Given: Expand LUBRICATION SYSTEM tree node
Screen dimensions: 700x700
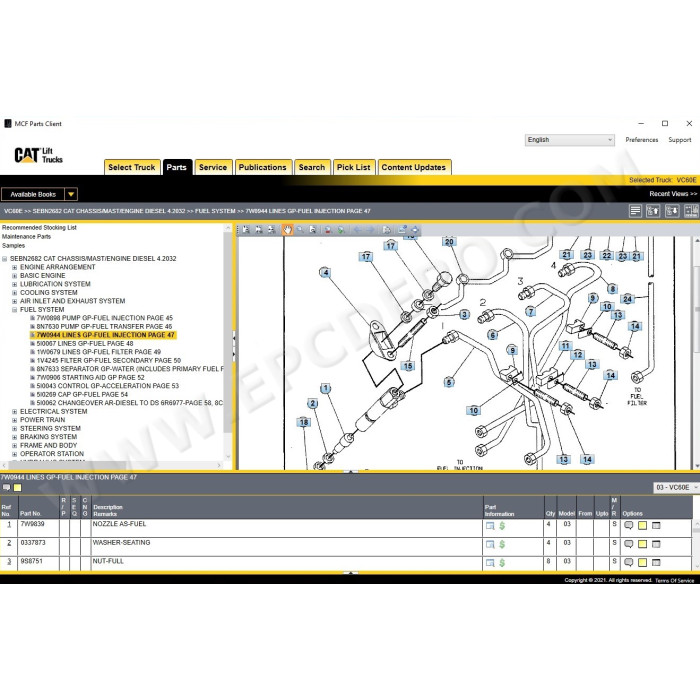Looking at the screenshot, I should click(x=14, y=284).
